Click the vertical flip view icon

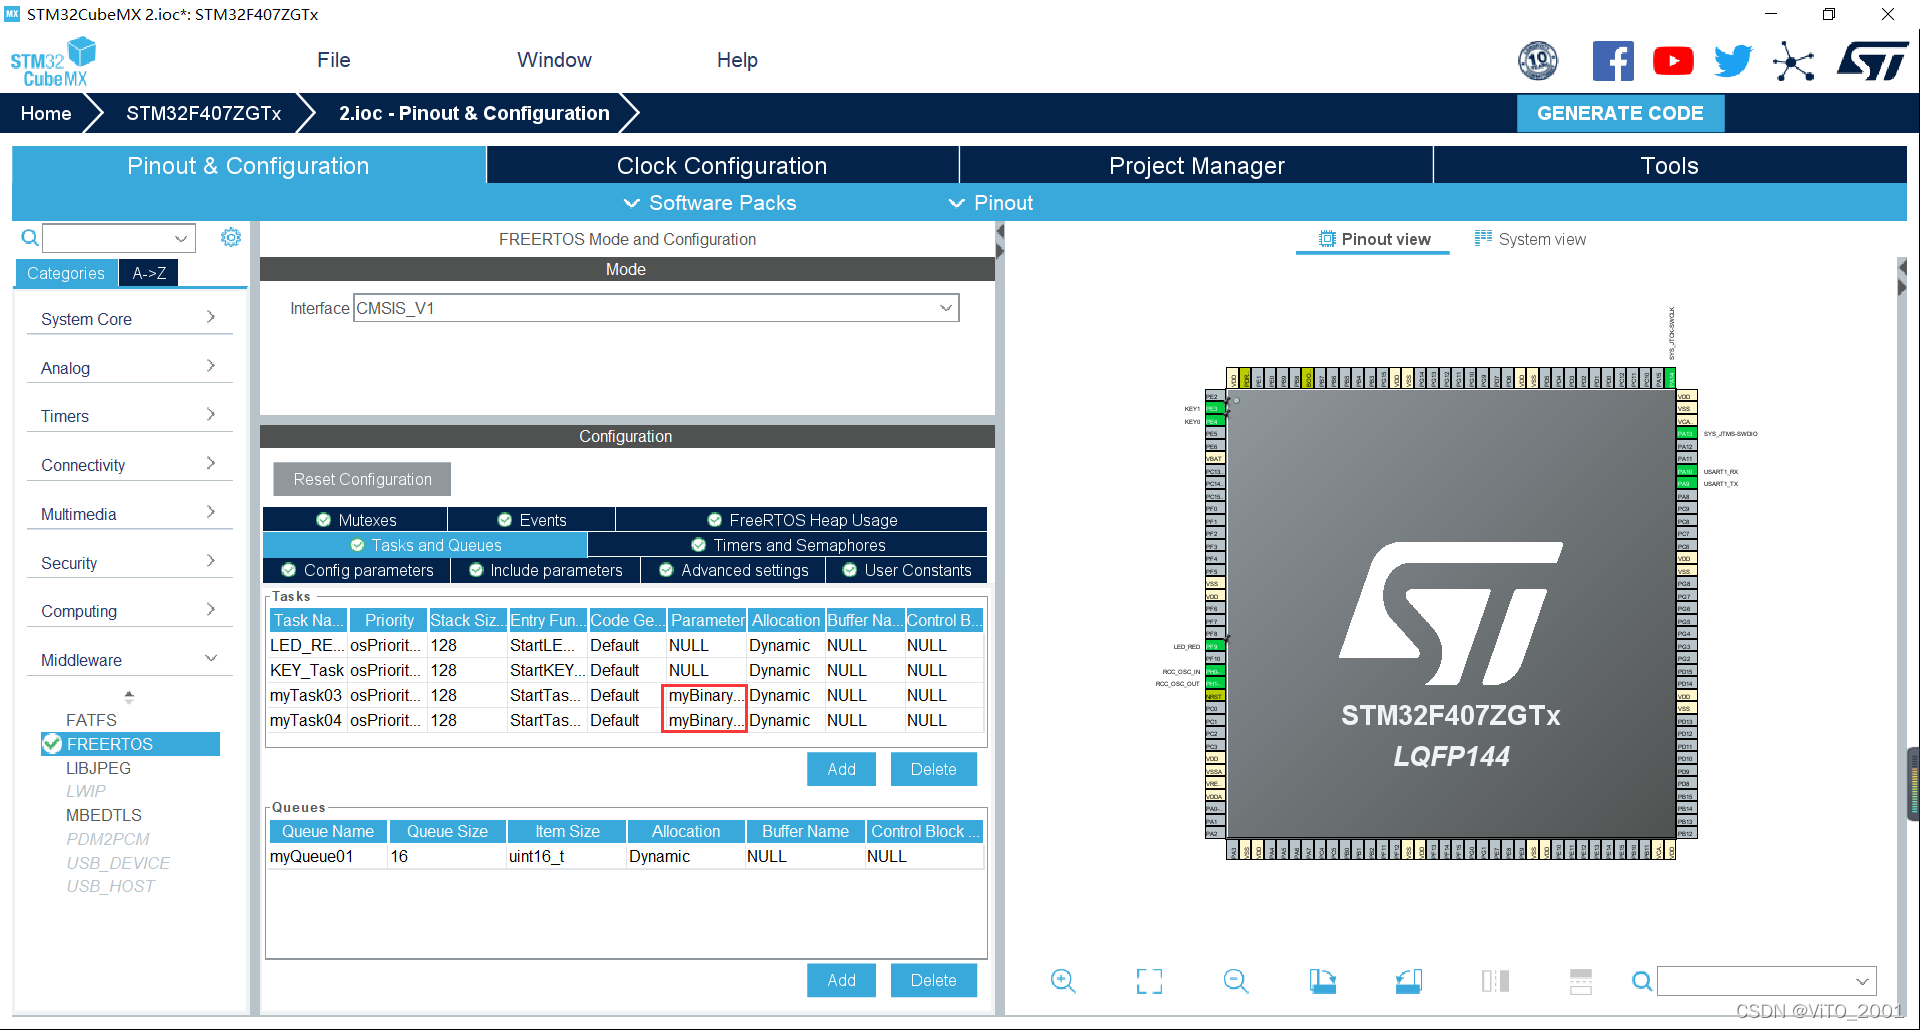point(1495,981)
